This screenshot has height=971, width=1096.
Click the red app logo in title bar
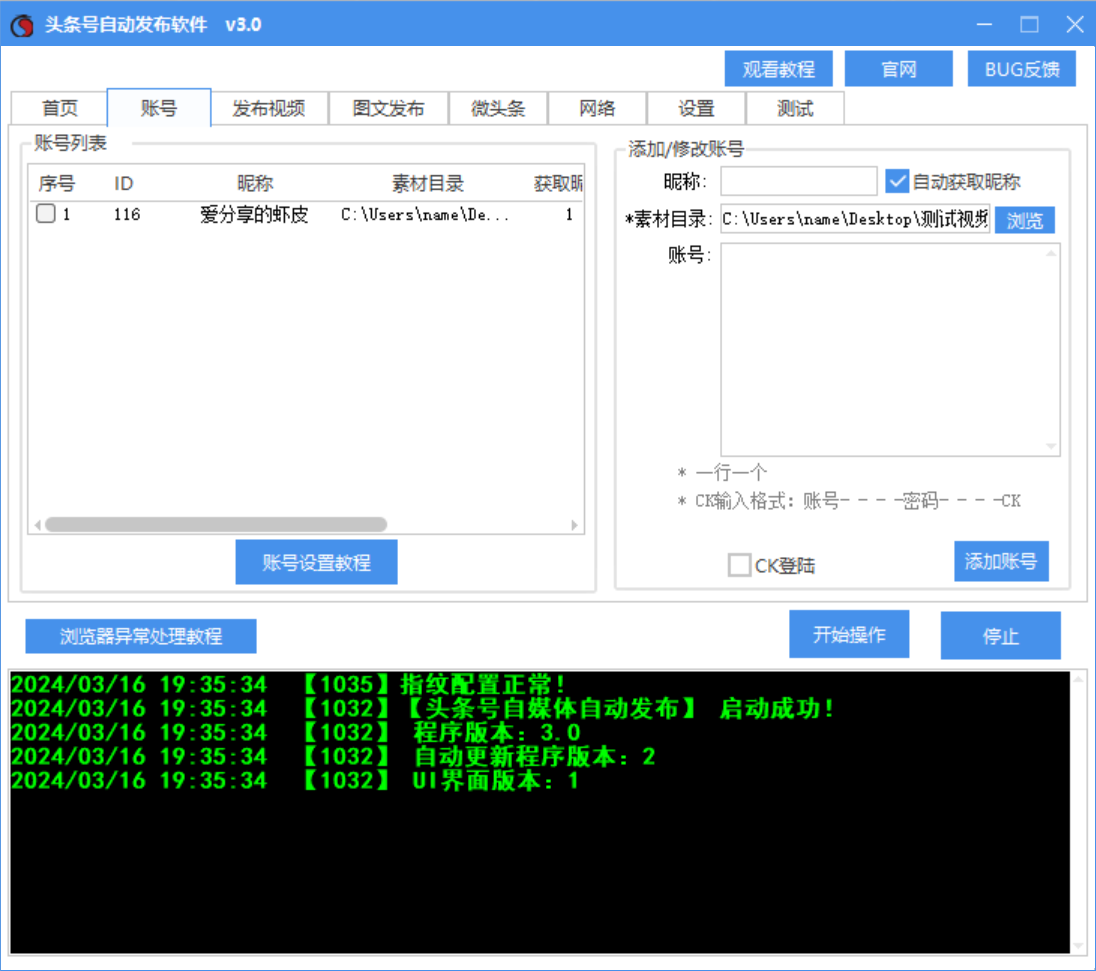22,25
